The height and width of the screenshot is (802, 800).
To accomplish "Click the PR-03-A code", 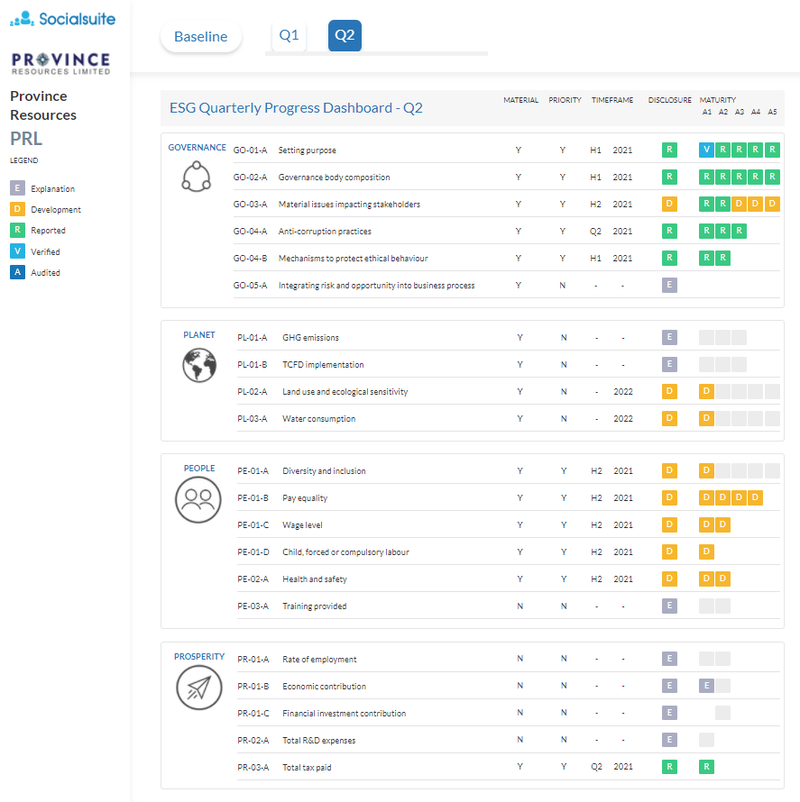I will click(x=253, y=768).
